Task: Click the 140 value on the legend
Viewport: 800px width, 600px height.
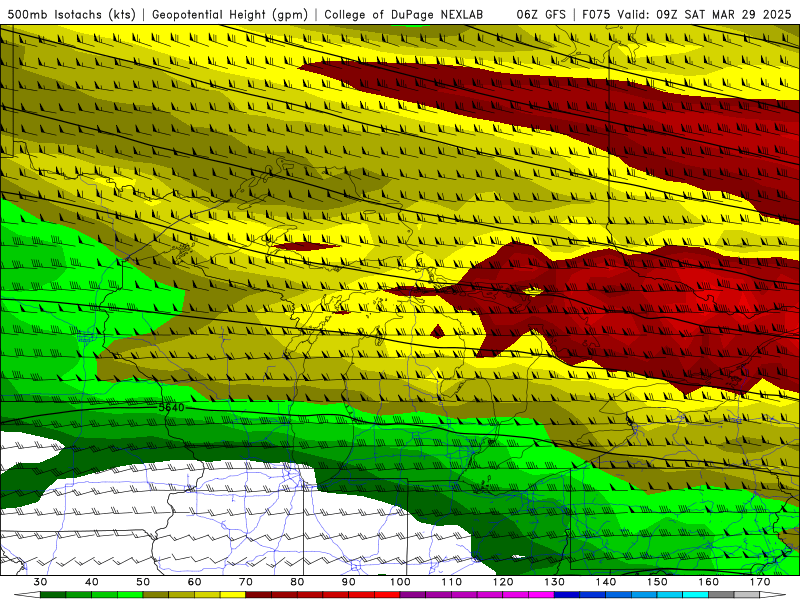Action: coord(606,582)
